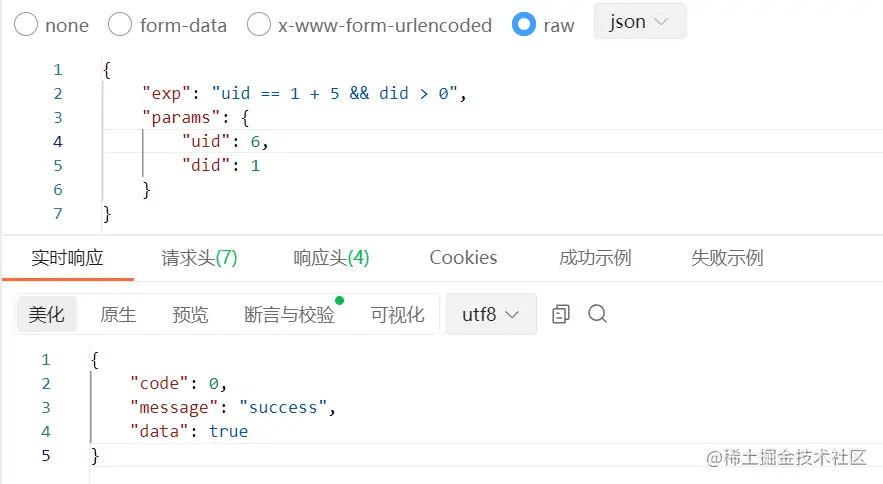Expand the utf8 encoding dropdown

click(x=490, y=314)
